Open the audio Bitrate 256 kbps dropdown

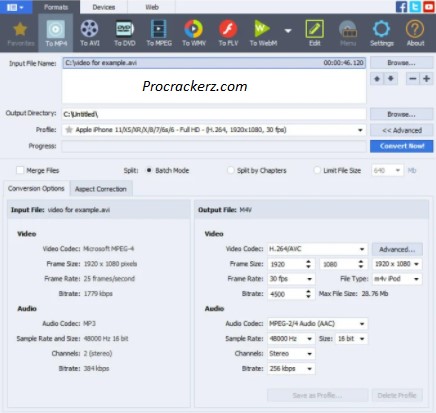coord(291,369)
